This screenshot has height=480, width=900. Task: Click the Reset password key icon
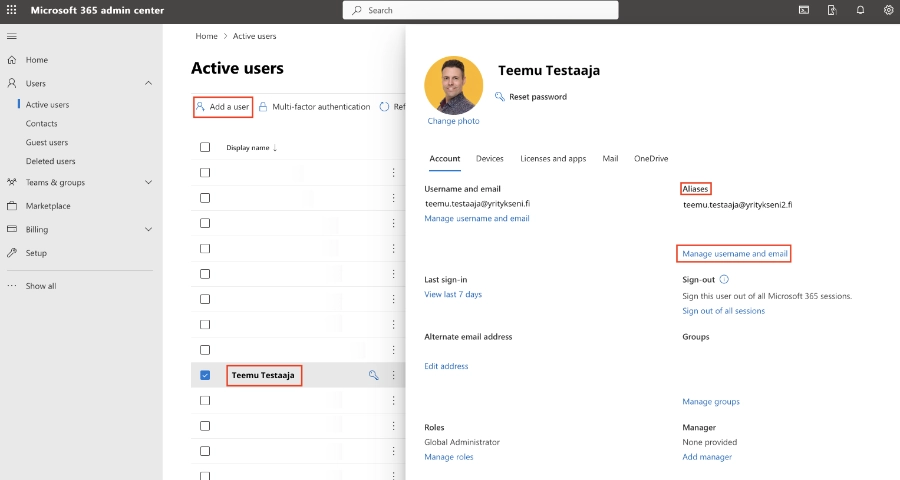click(500, 96)
